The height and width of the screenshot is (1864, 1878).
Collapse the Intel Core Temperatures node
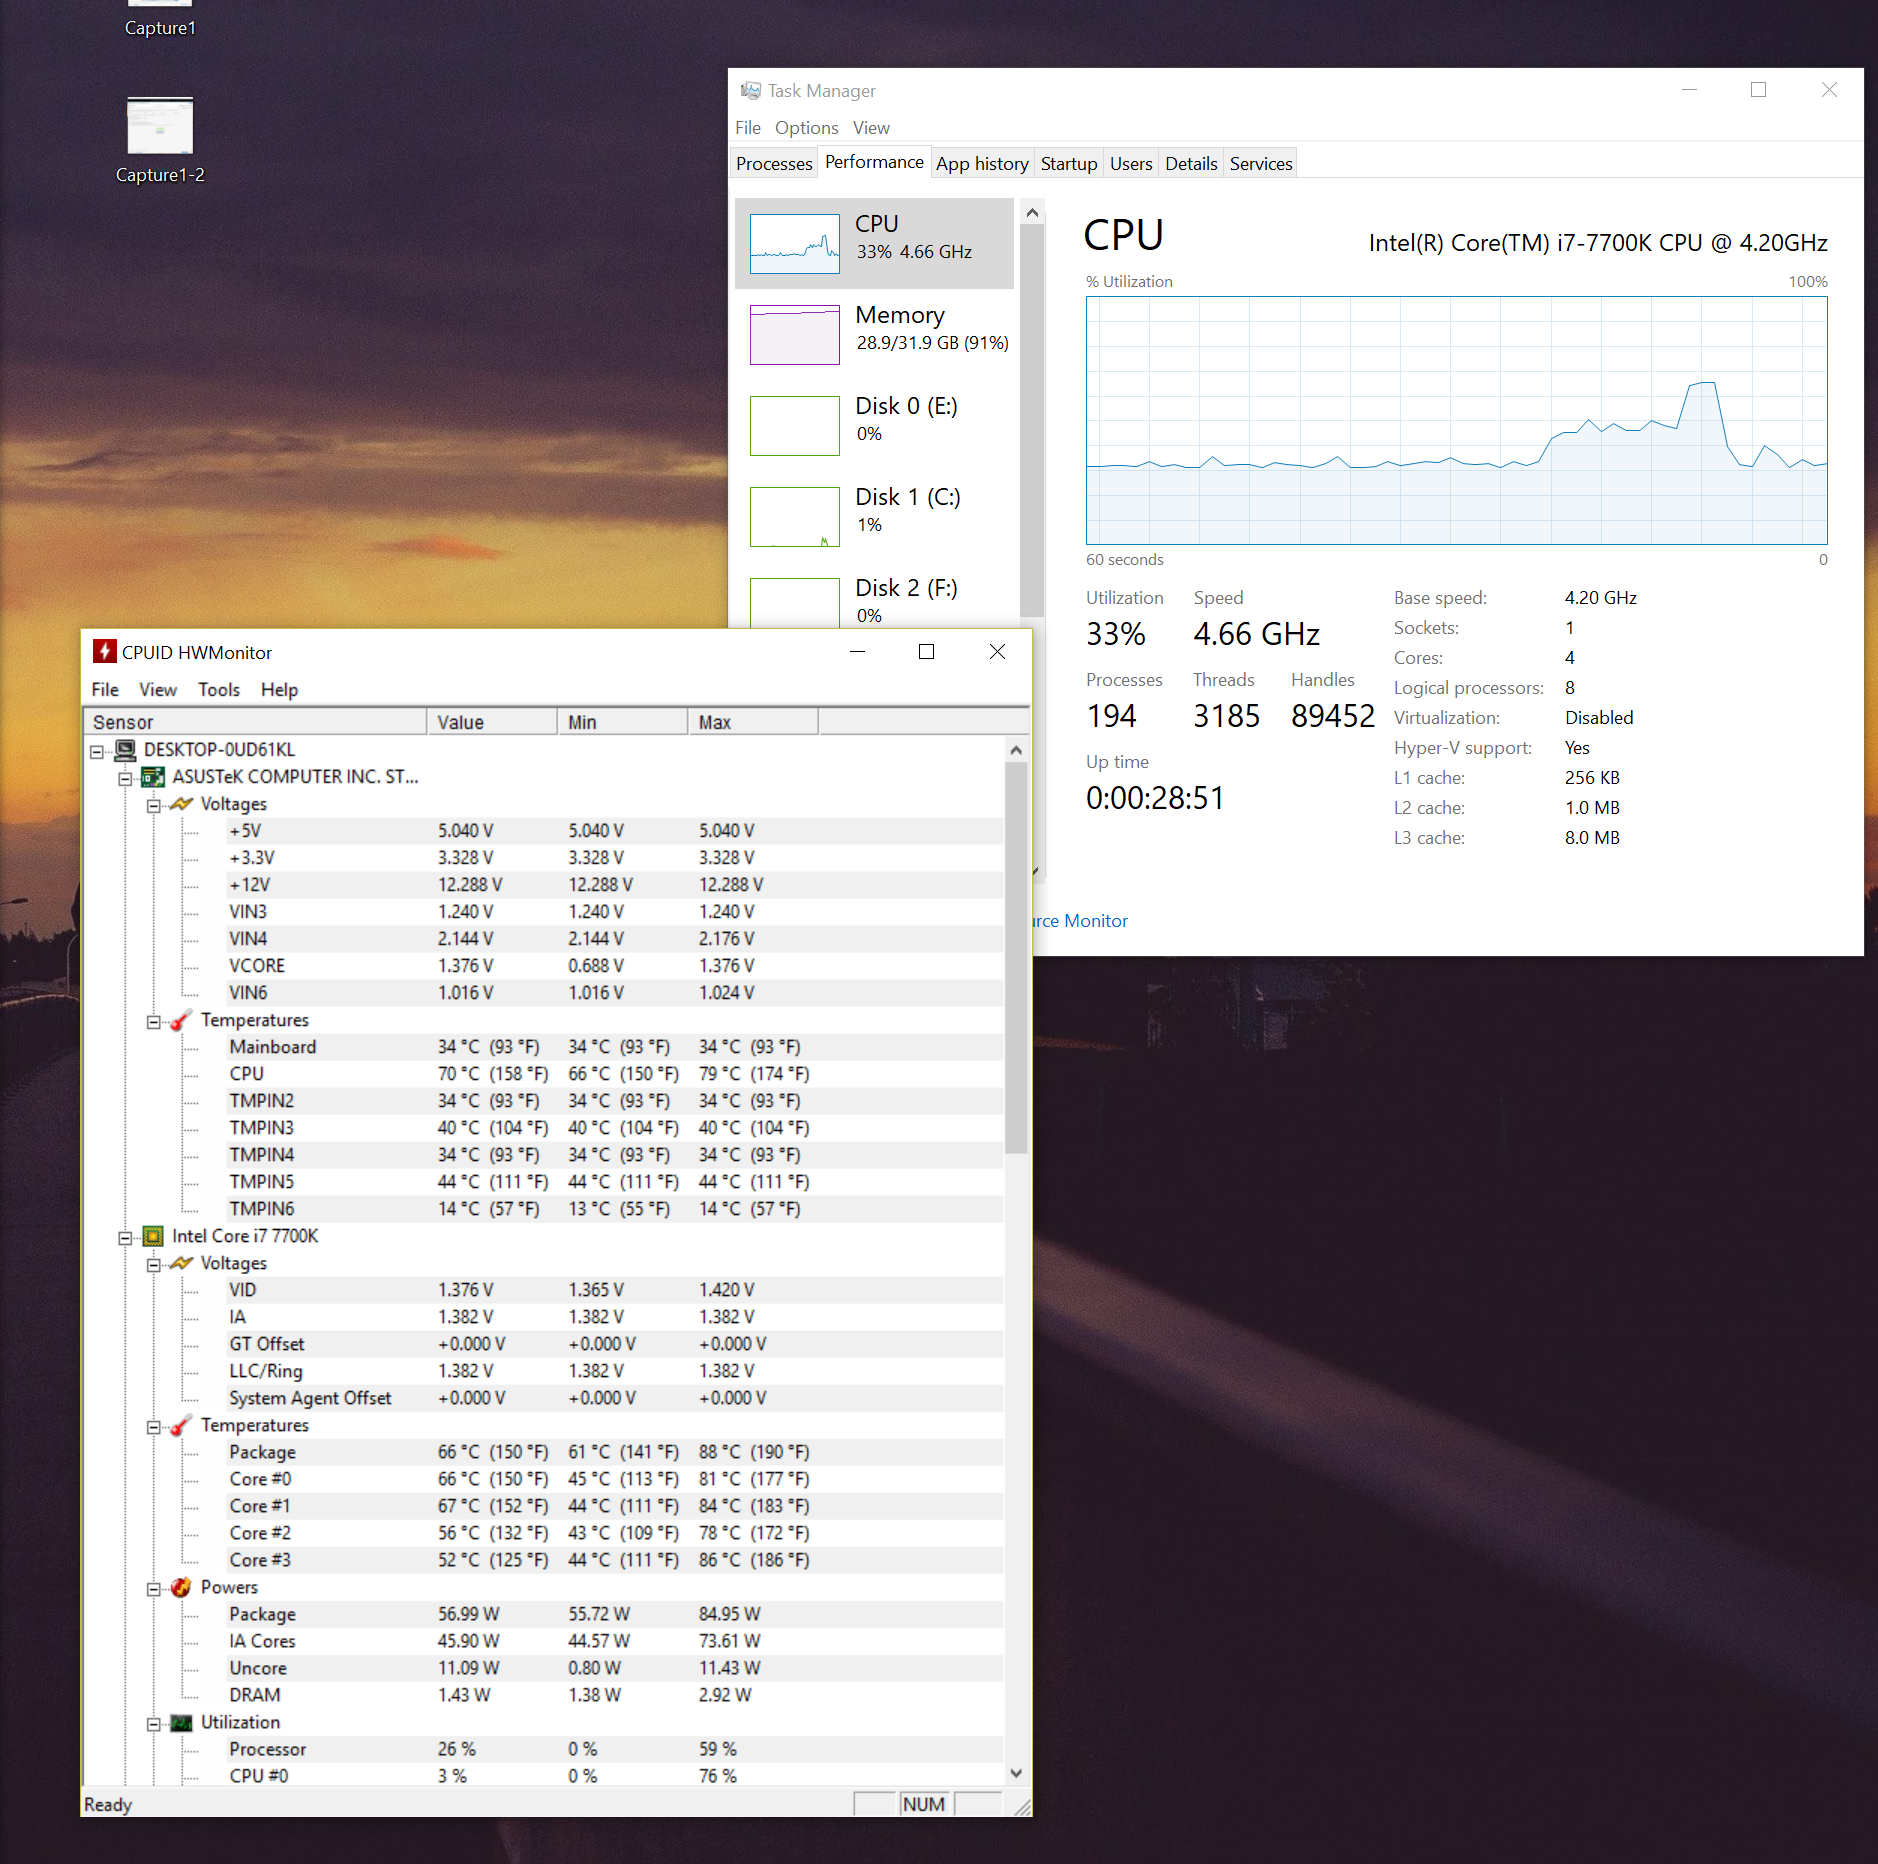tap(153, 1426)
